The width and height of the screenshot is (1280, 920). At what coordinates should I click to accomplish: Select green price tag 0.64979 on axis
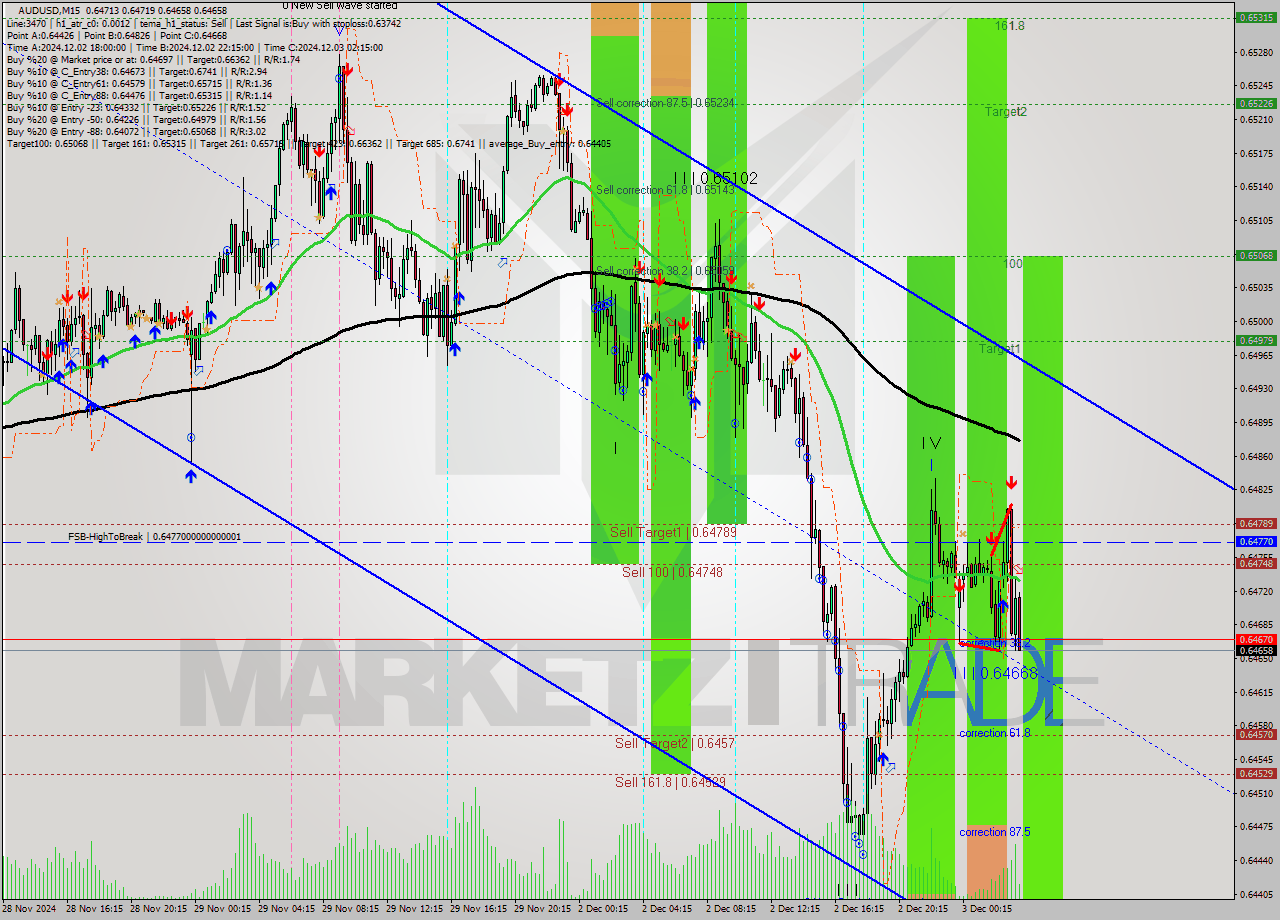[x=1256, y=340]
